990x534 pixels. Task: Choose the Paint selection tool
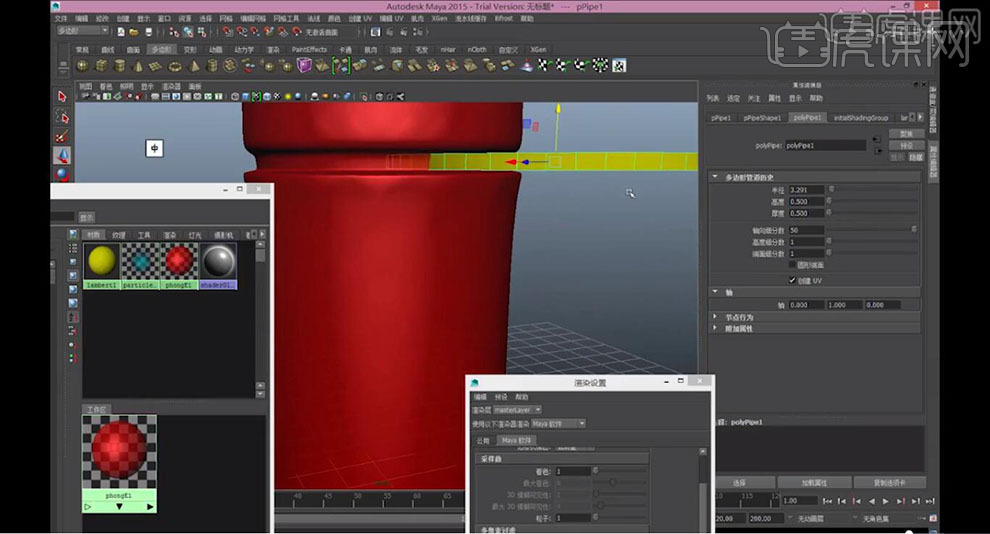click(62, 136)
